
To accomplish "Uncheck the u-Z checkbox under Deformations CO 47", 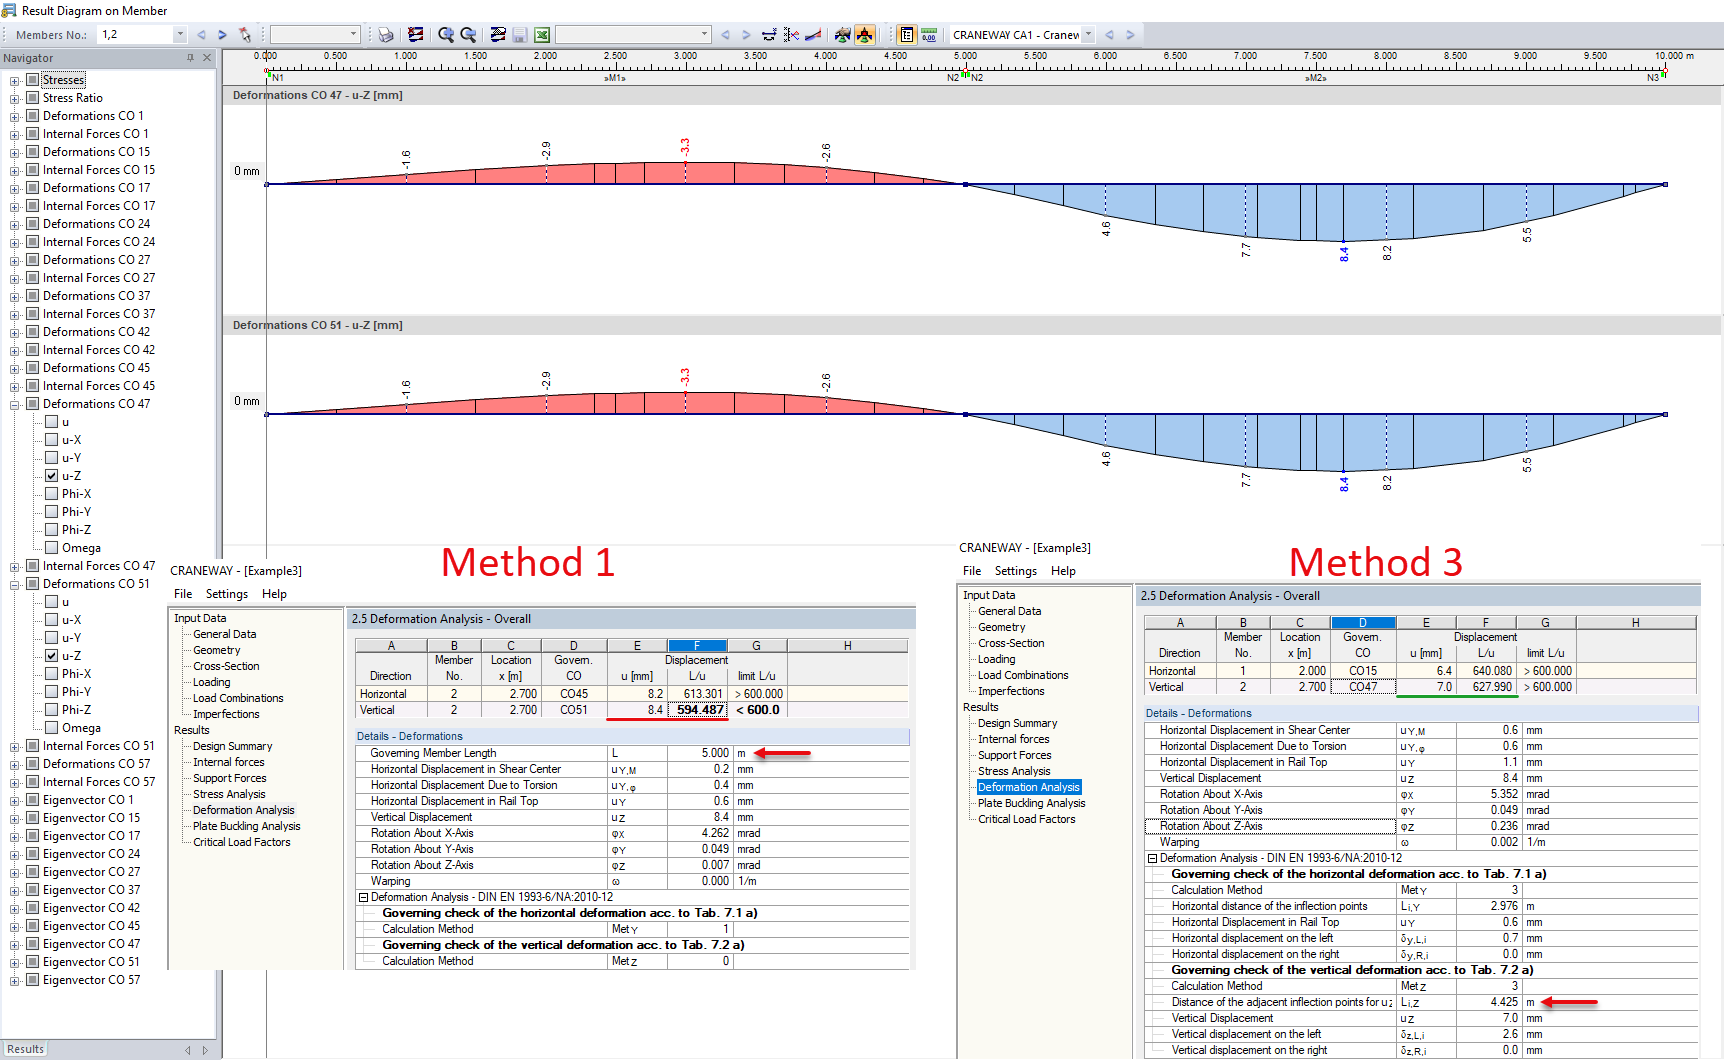I will (x=52, y=475).
